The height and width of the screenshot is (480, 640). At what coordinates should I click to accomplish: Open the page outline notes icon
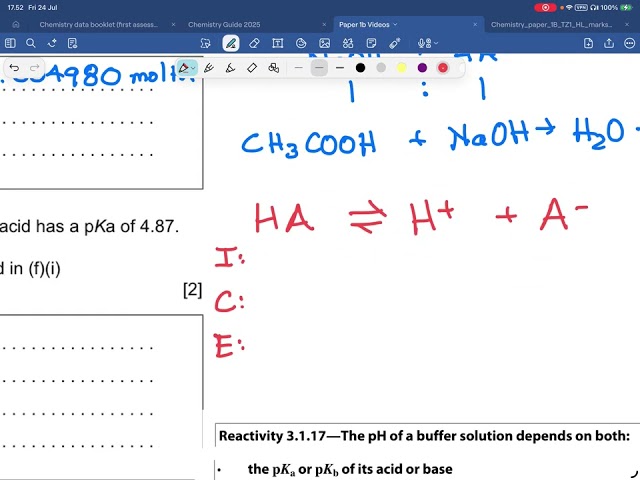click(73, 43)
